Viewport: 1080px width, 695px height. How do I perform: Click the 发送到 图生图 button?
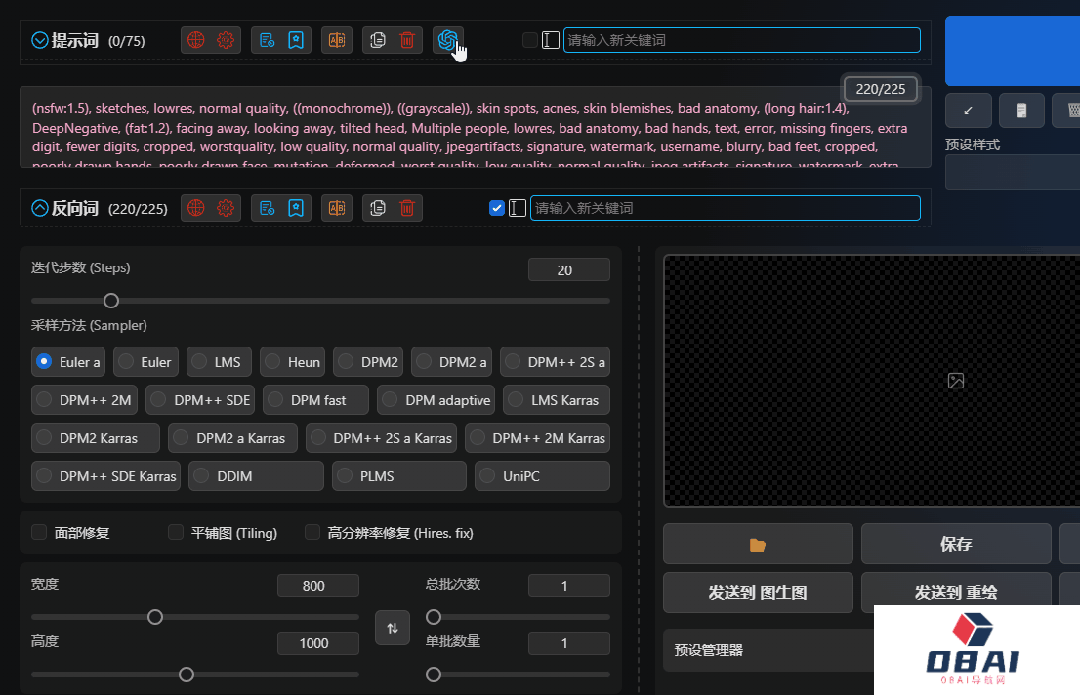point(757,593)
